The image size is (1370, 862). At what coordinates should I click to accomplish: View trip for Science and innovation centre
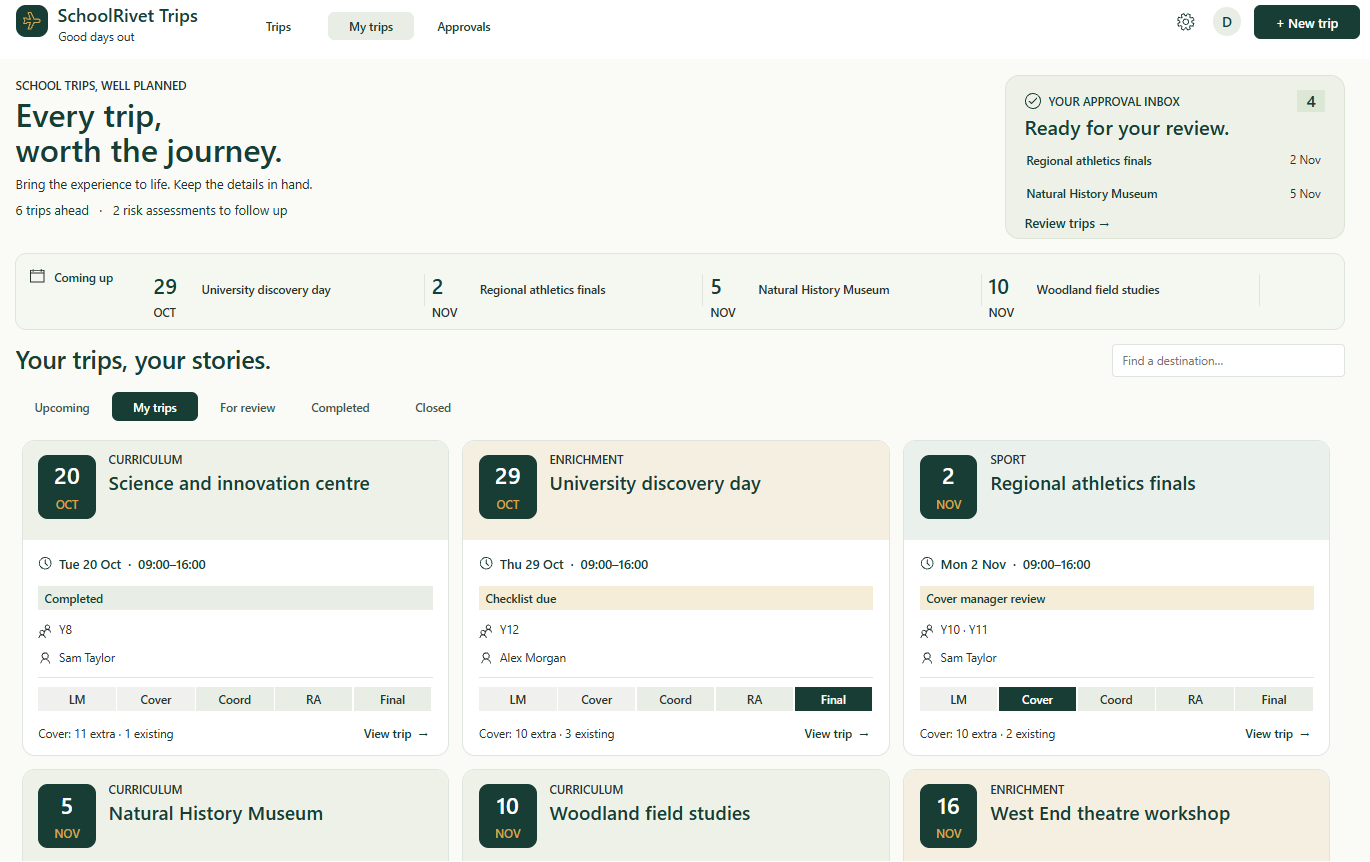click(397, 734)
